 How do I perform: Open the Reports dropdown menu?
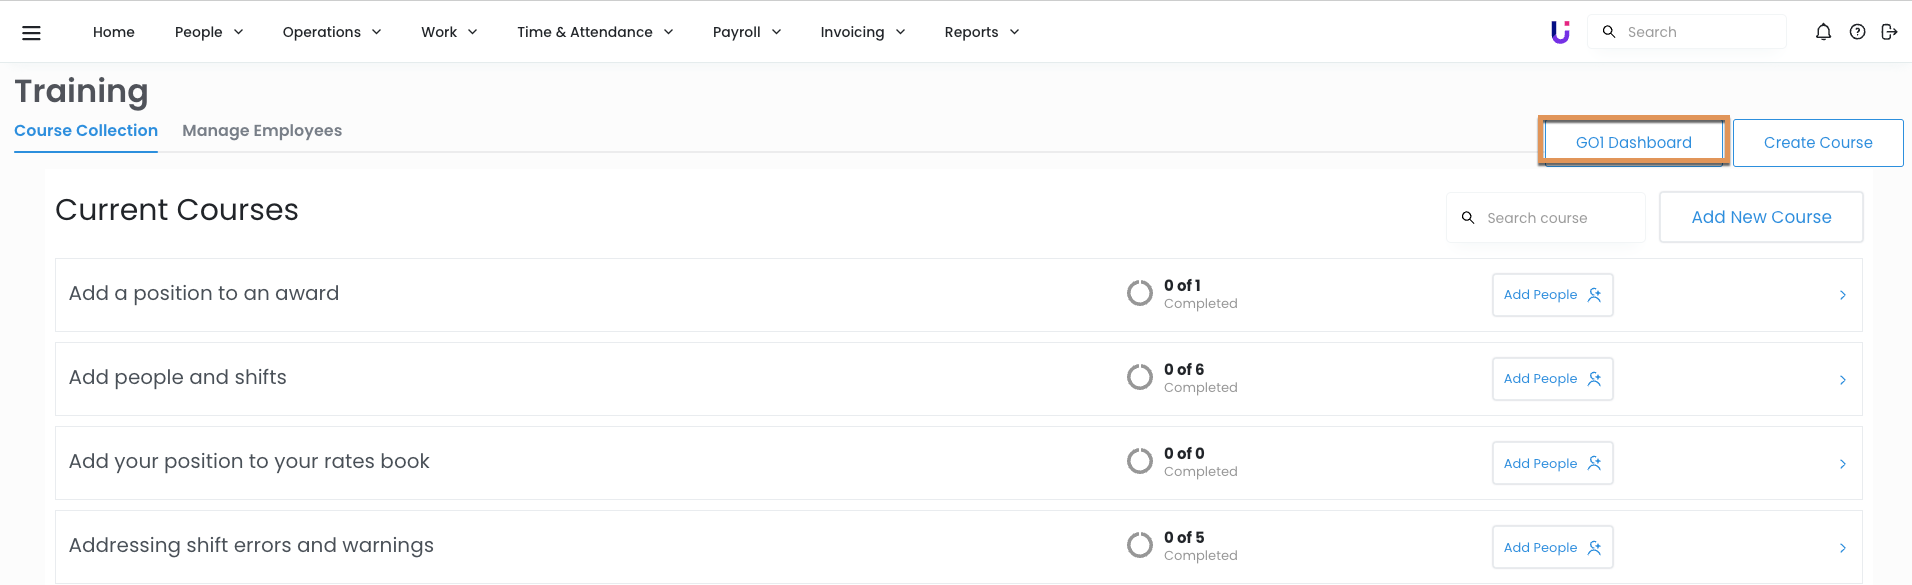pyautogui.click(x=981, y=32)
